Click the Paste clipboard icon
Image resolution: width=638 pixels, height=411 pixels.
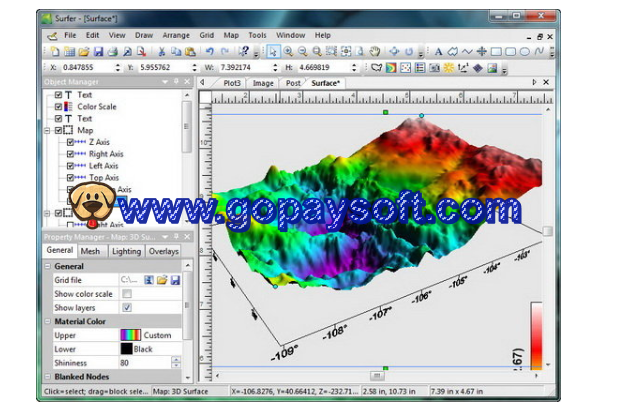tap(190, 52)
